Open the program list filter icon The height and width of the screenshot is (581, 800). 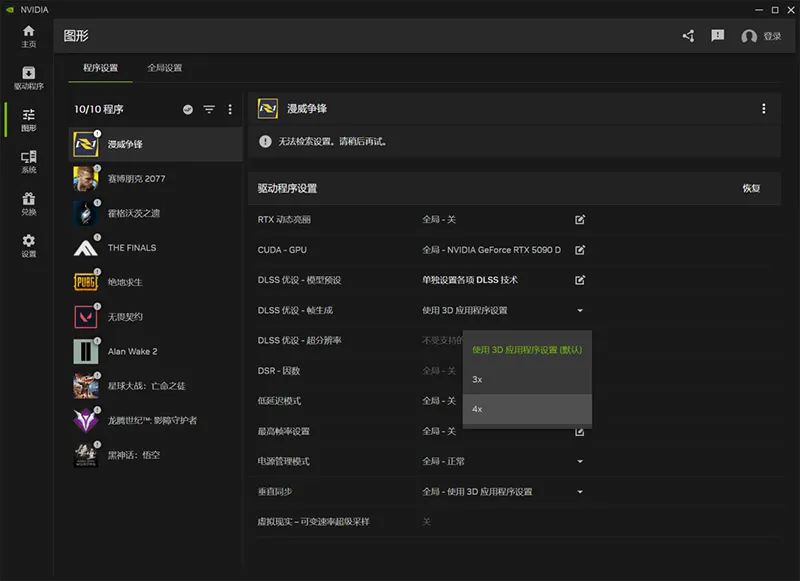coord(209,109)
